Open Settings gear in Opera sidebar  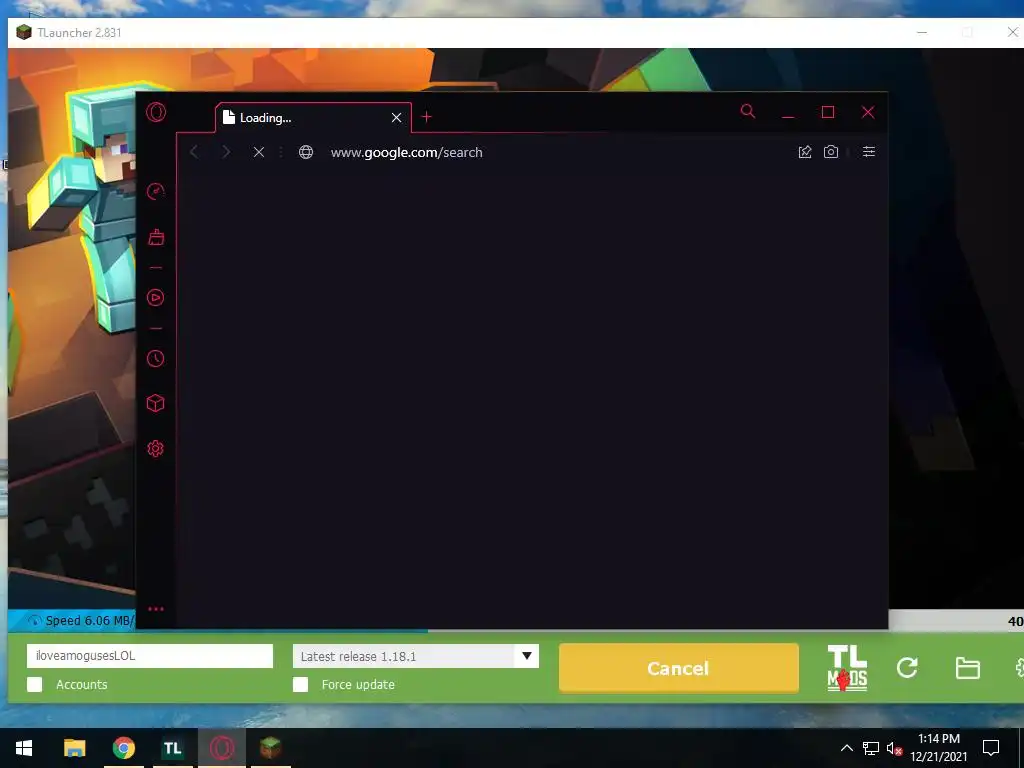point(155,449)
